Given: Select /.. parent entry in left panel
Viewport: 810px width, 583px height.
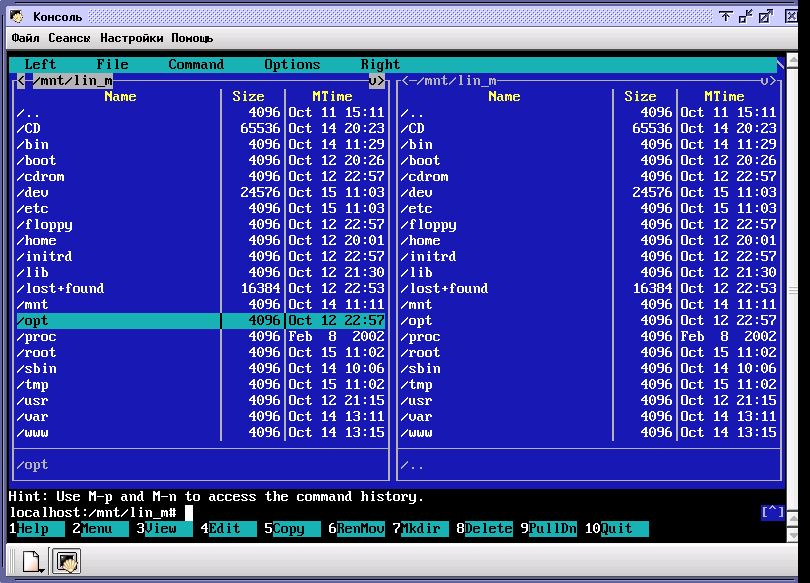Looking at the screenshot, I should coord(200,113).
